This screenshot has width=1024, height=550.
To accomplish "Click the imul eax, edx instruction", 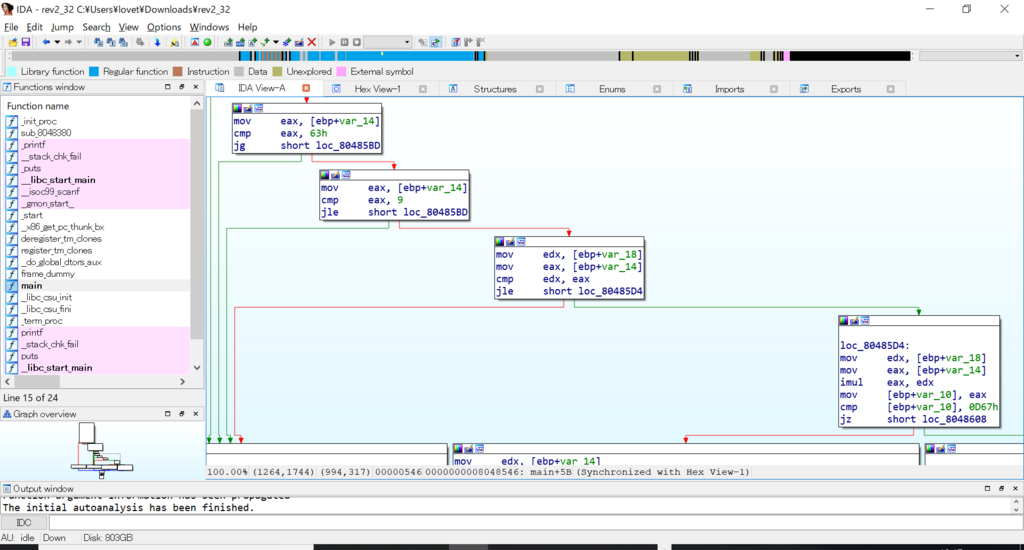I will [x=886, y=382].
